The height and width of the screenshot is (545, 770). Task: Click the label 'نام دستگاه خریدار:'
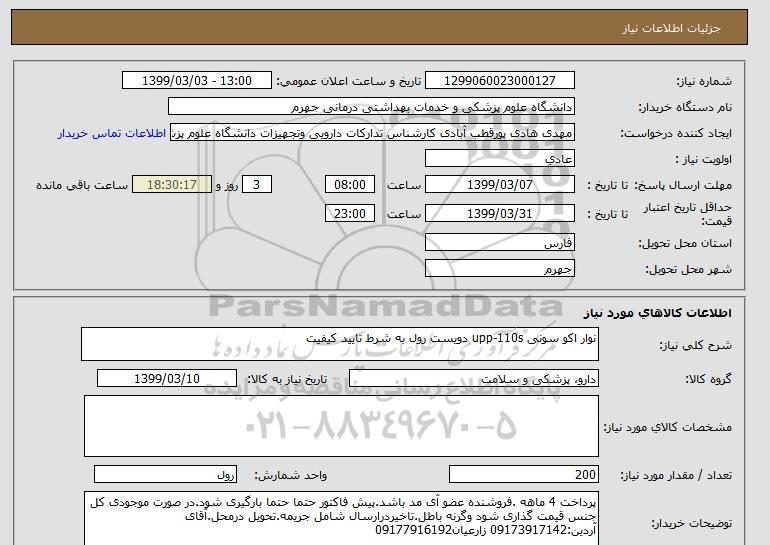click(685, 108)
